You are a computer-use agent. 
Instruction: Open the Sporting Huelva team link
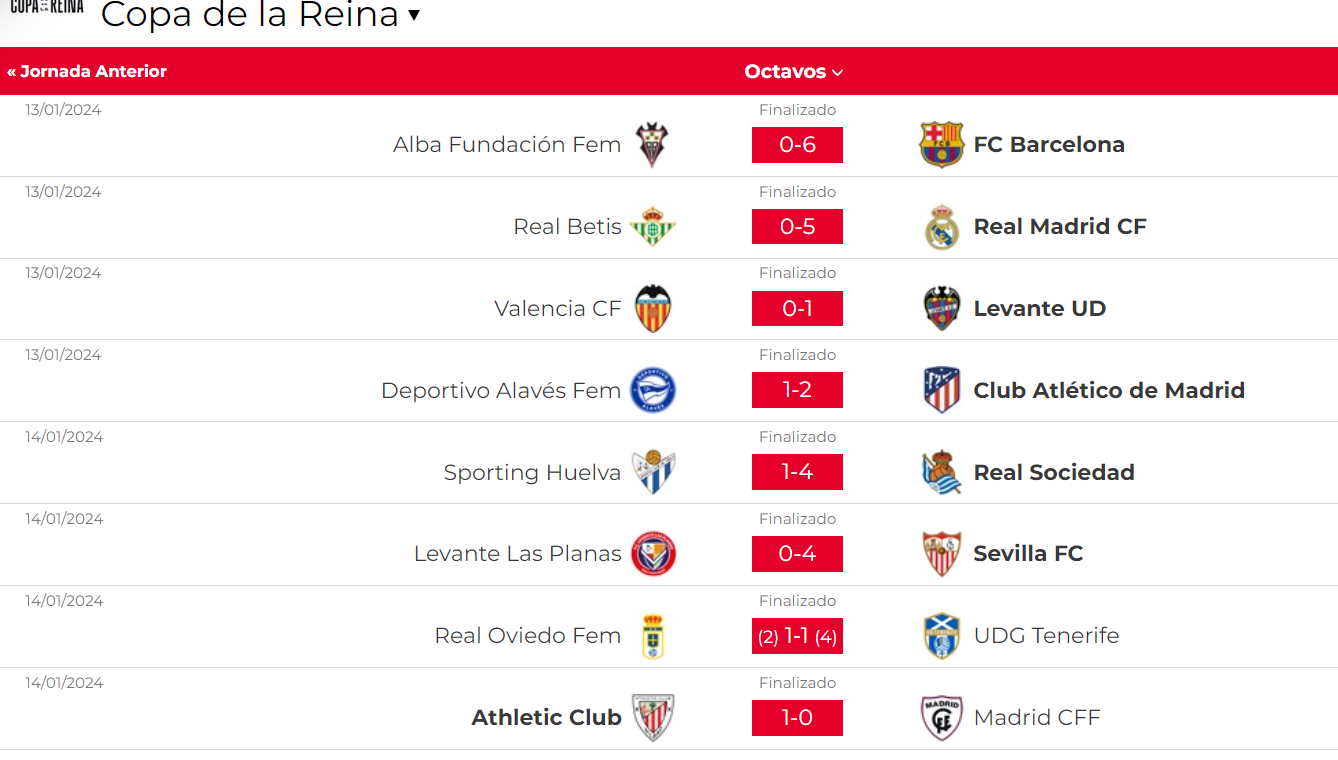point(532,472)
